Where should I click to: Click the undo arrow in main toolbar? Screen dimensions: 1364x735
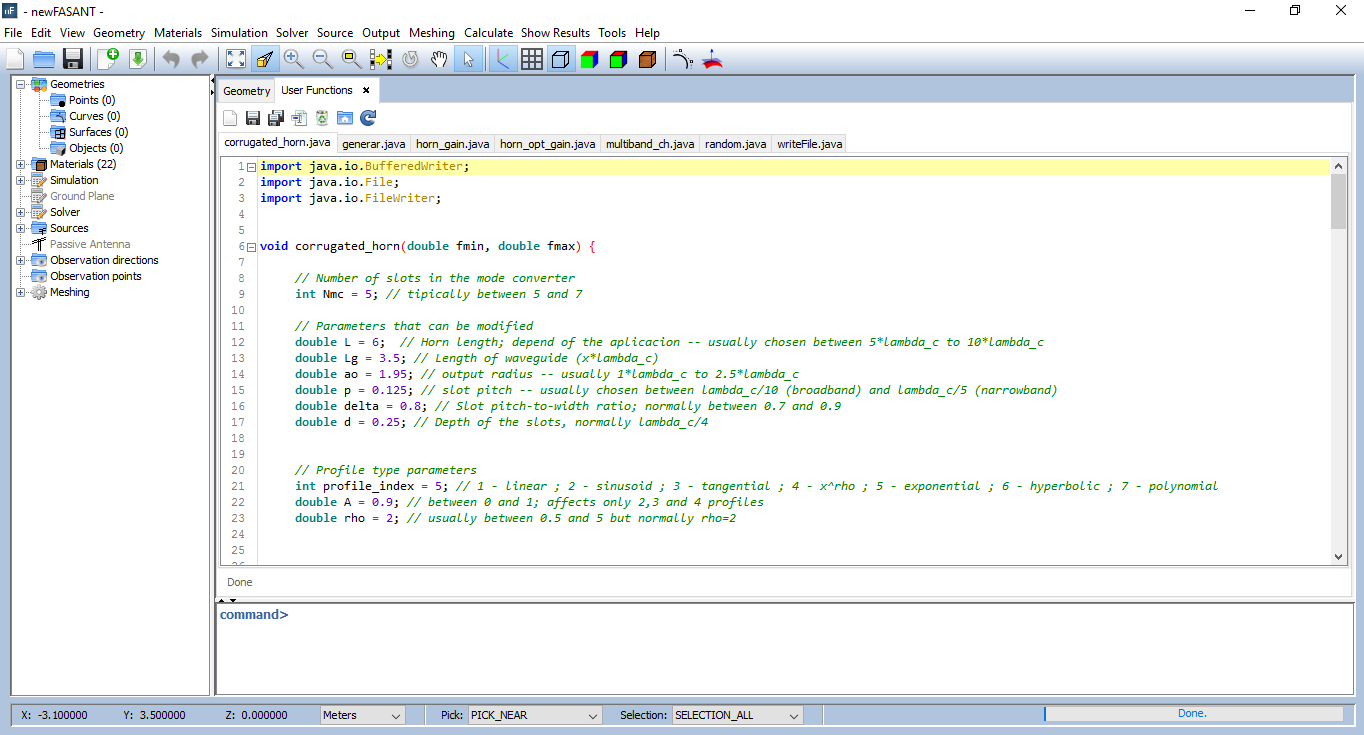(171, 59)
